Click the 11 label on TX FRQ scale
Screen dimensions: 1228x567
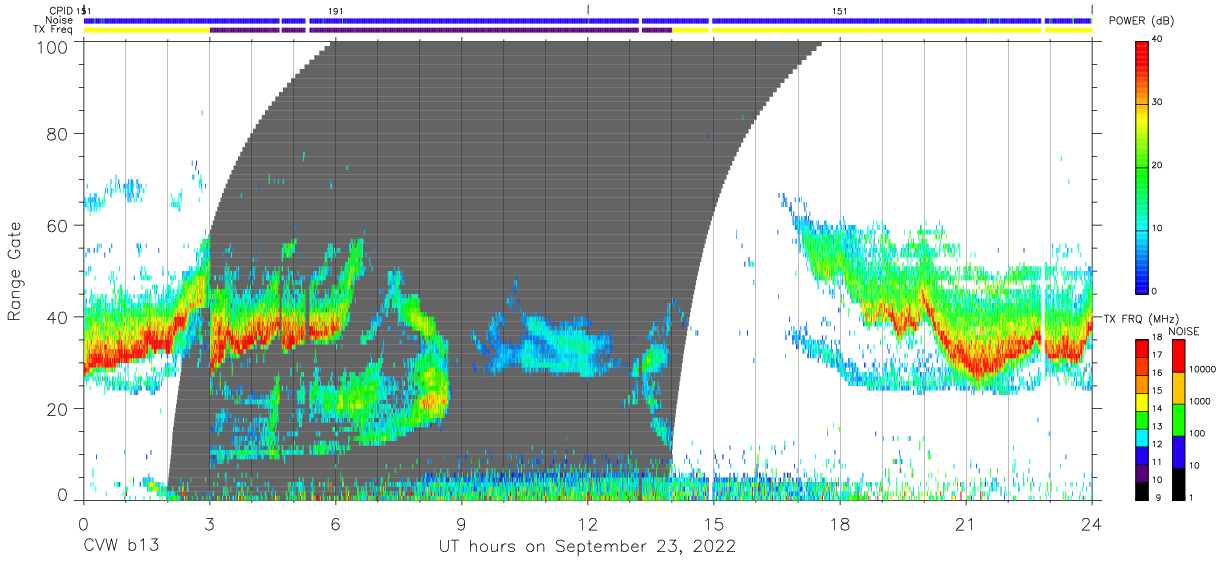[x=1158, y=462]
